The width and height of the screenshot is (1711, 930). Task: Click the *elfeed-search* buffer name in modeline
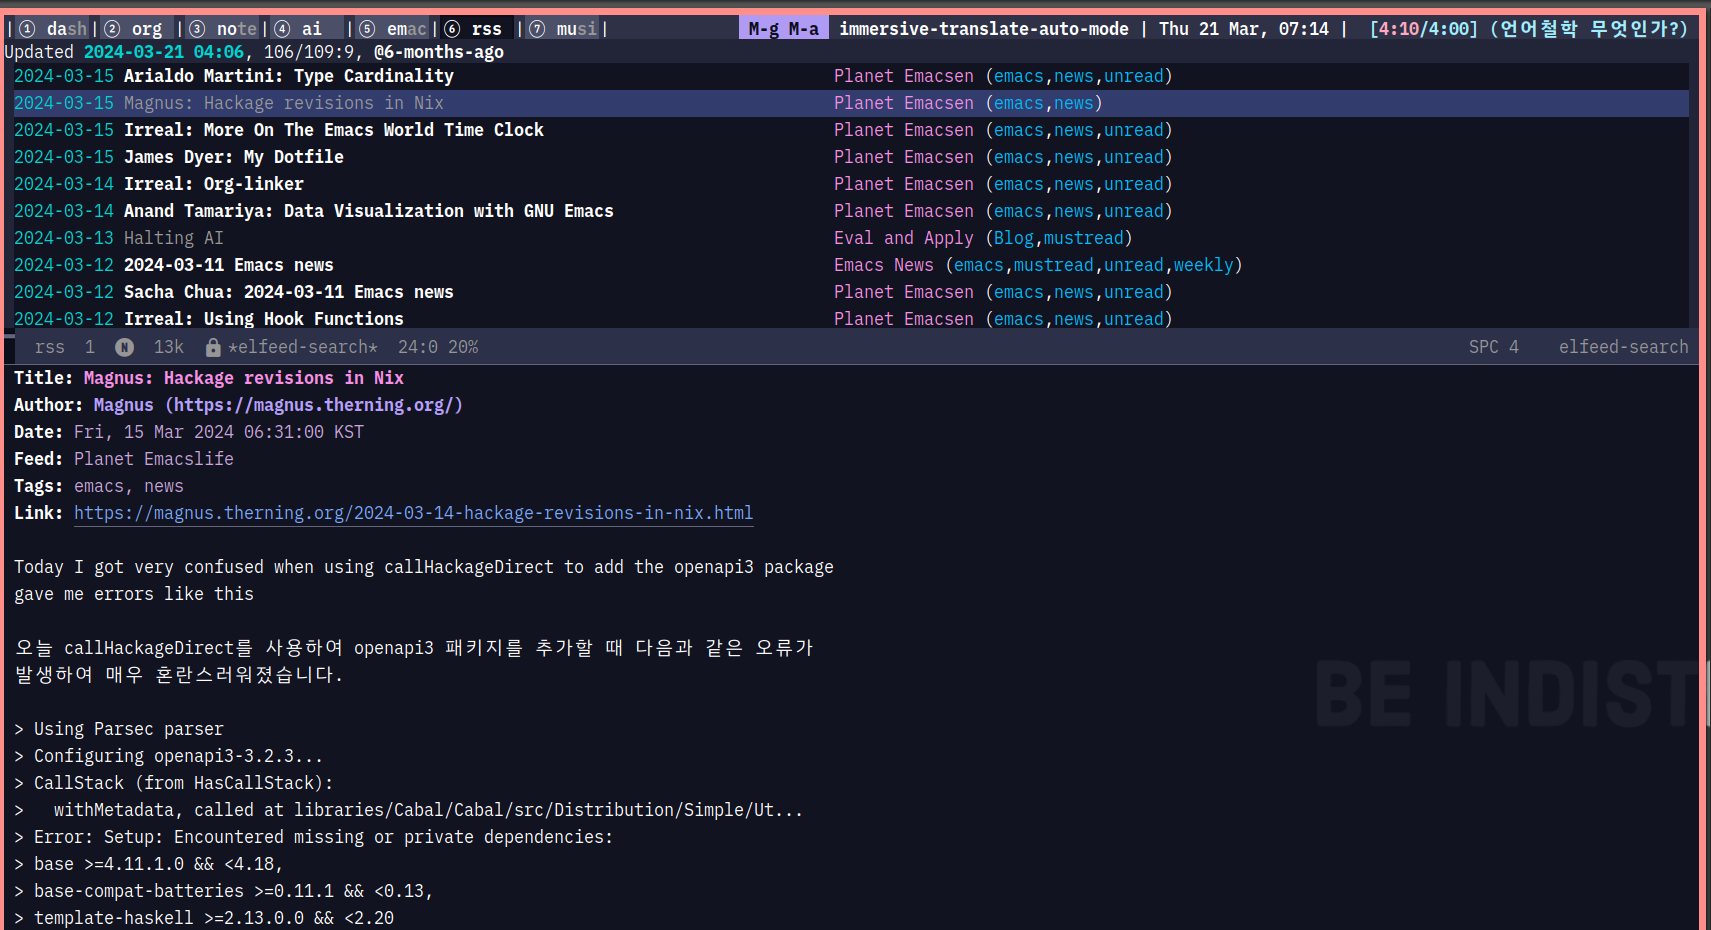(303, 347)
